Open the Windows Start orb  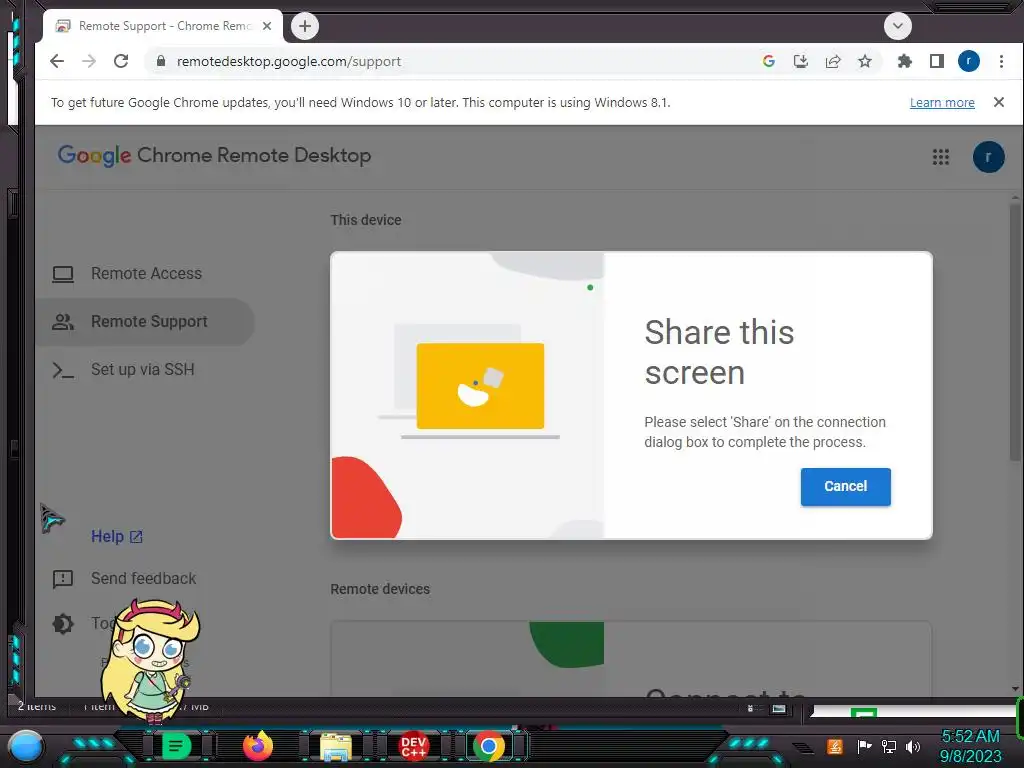[26, 746]
